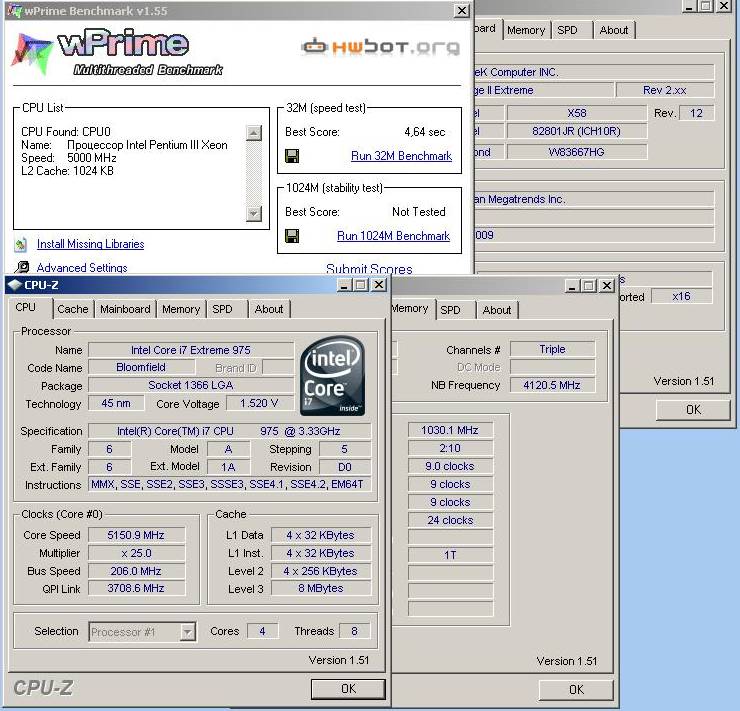Open Install Missing Libraries link
The height and width of the screenshot is (711, 740).
click(x=91, y=244)
